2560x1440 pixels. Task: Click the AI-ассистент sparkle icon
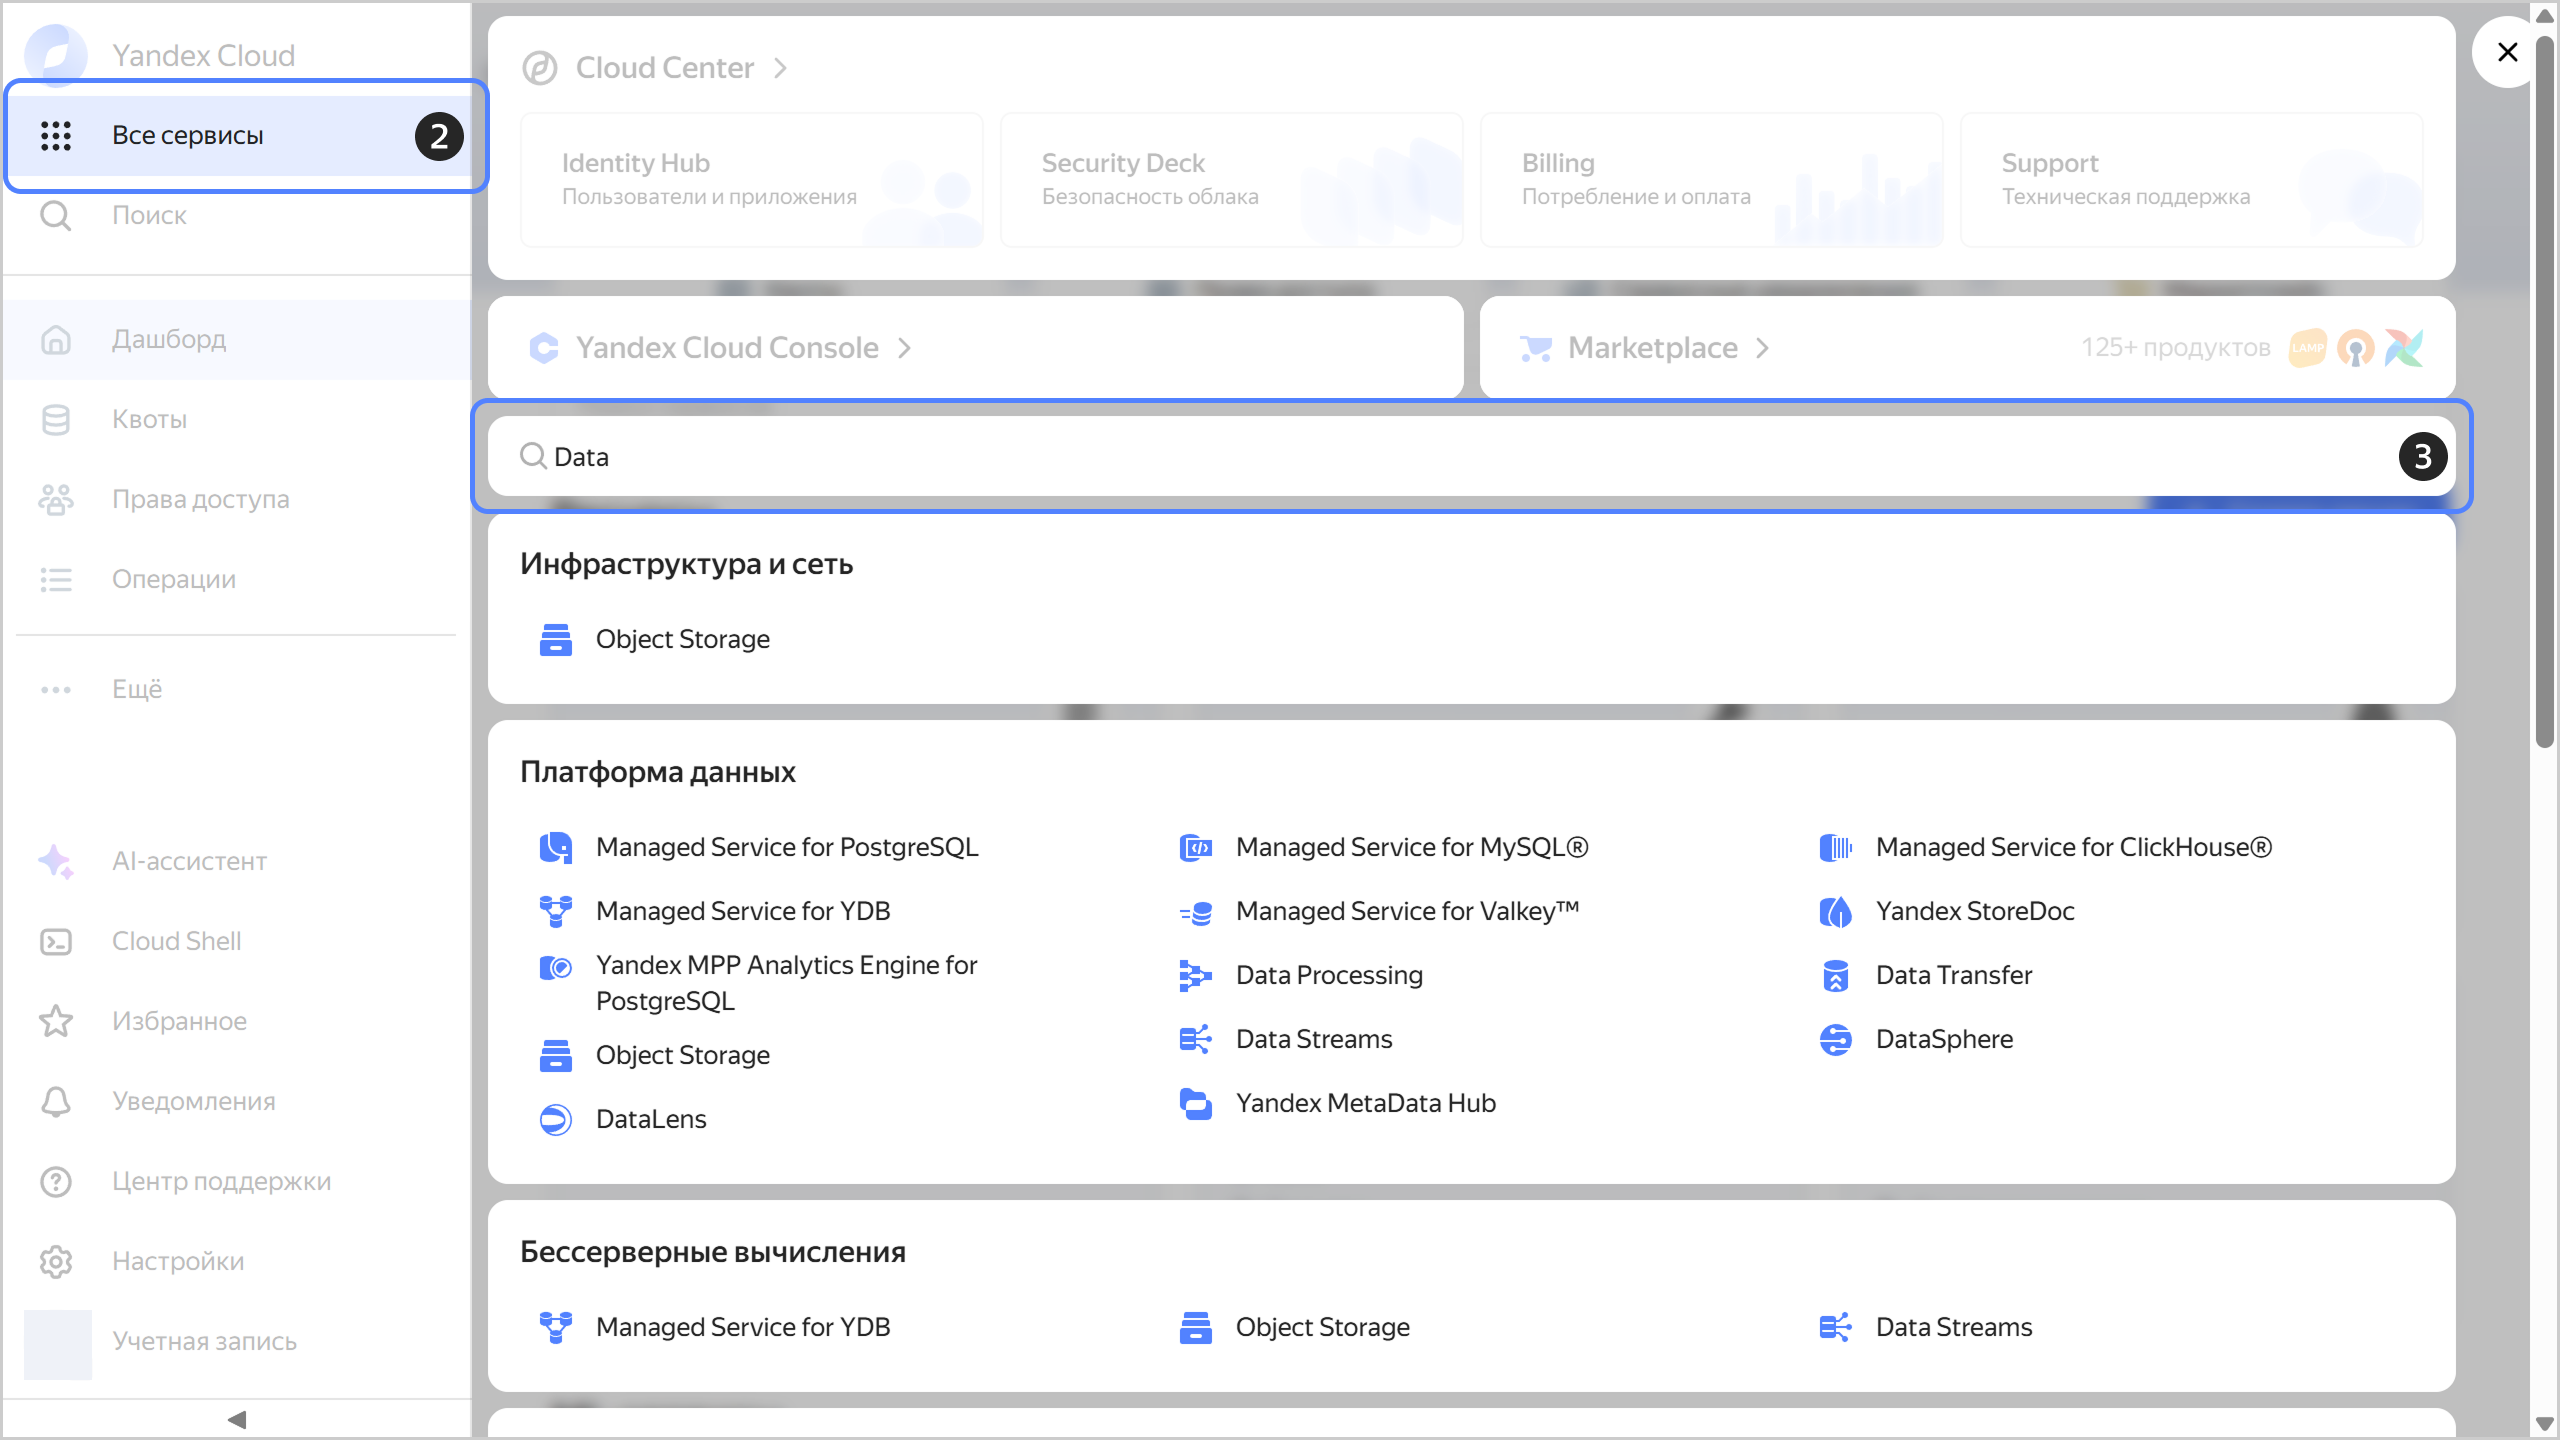click(x=55, y=861)
